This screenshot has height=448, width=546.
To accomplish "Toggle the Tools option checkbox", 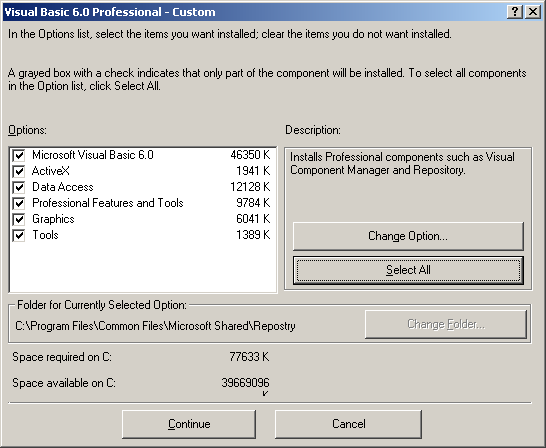I will tap(19, 235).
